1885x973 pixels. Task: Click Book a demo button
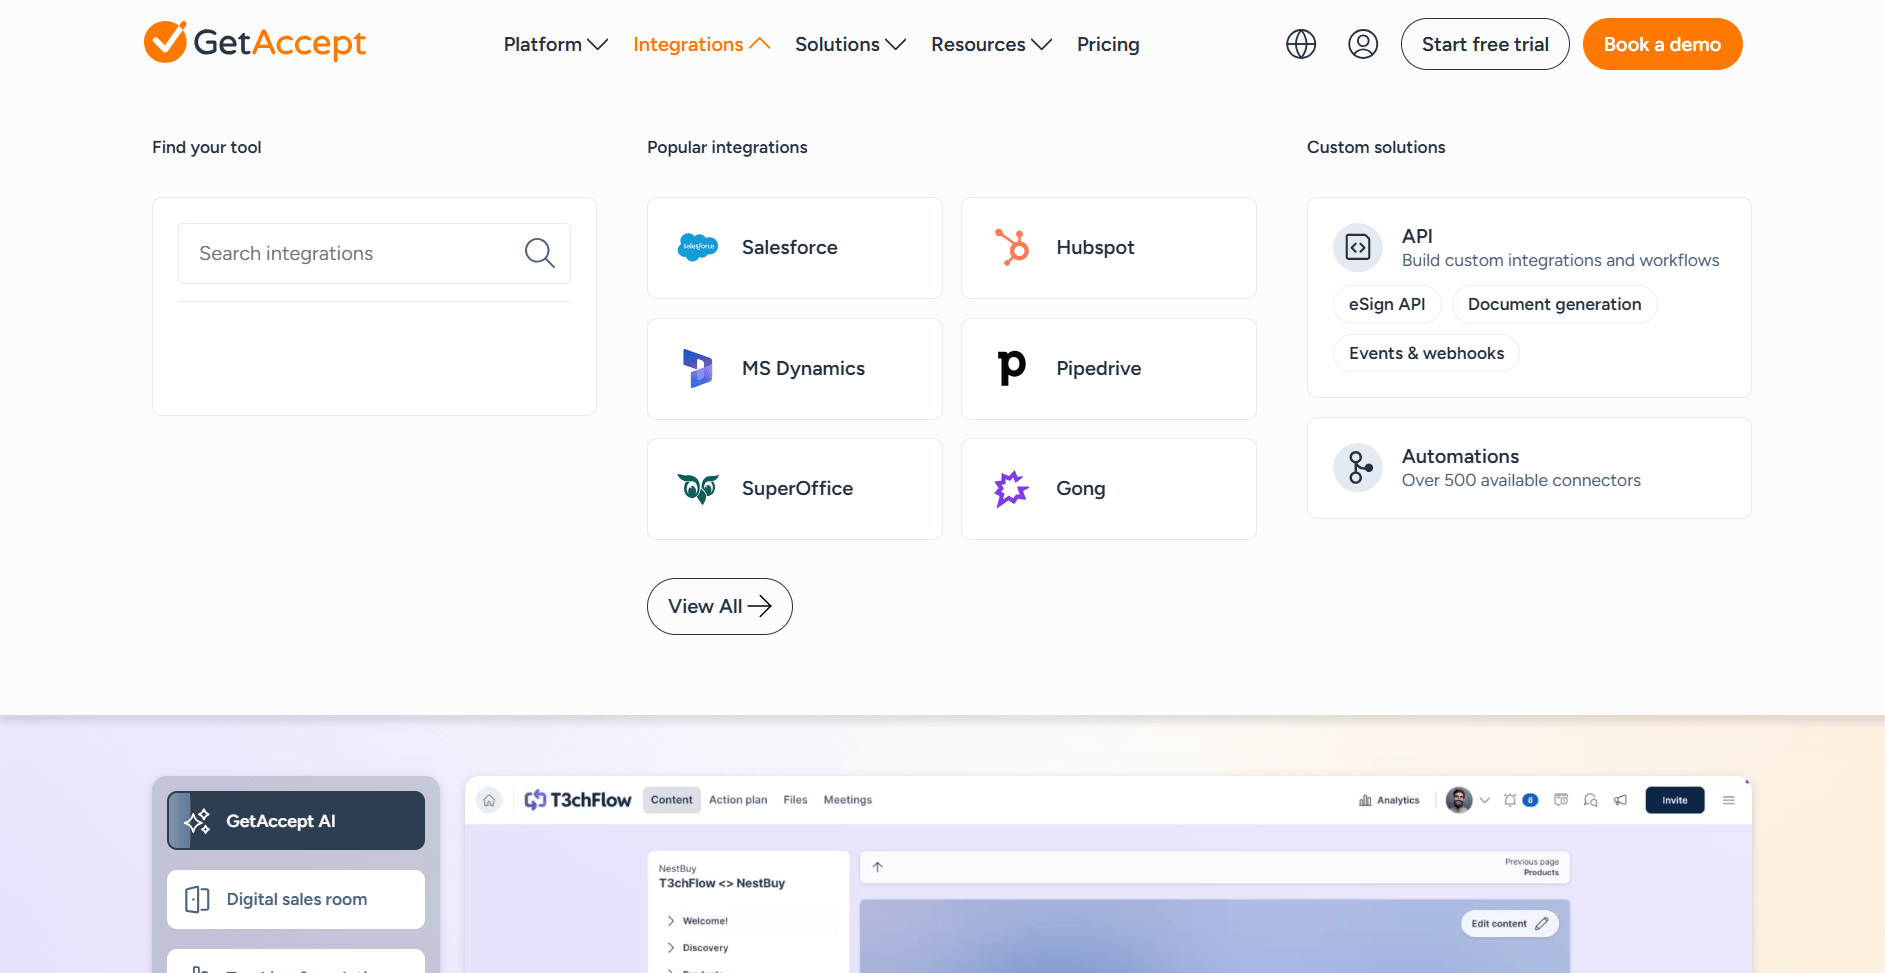pyautogui.click(x=1663, y=44)
